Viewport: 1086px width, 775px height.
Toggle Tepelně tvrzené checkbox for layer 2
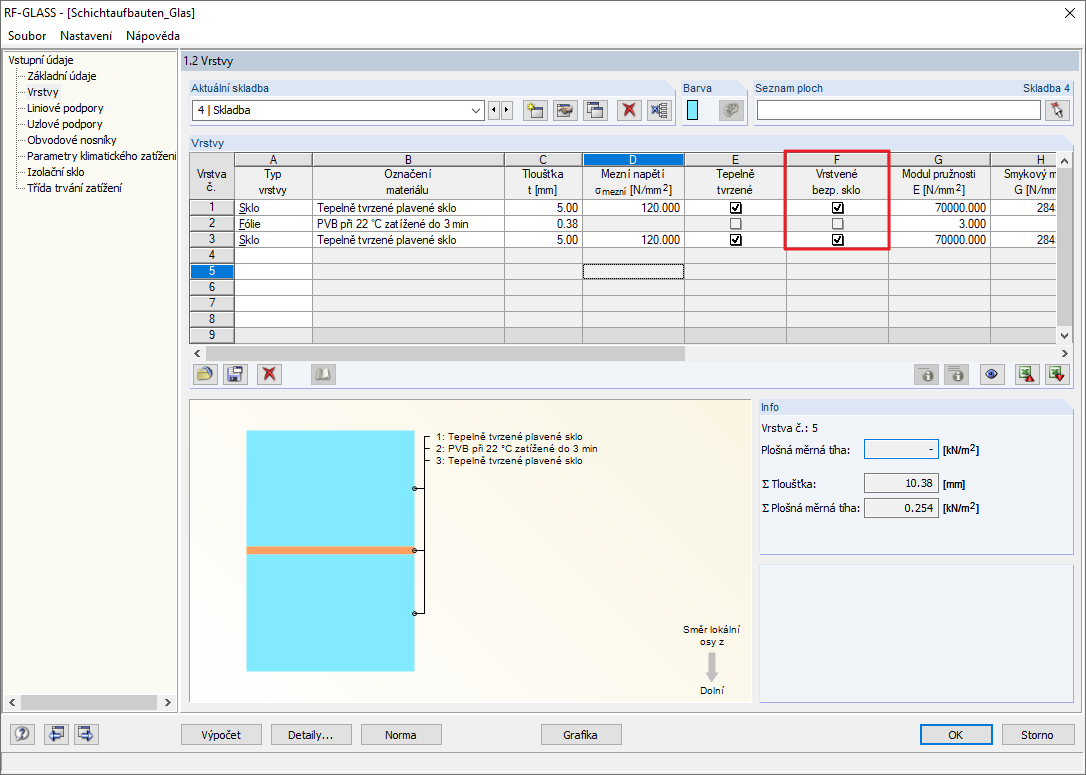tap(736, 224)
